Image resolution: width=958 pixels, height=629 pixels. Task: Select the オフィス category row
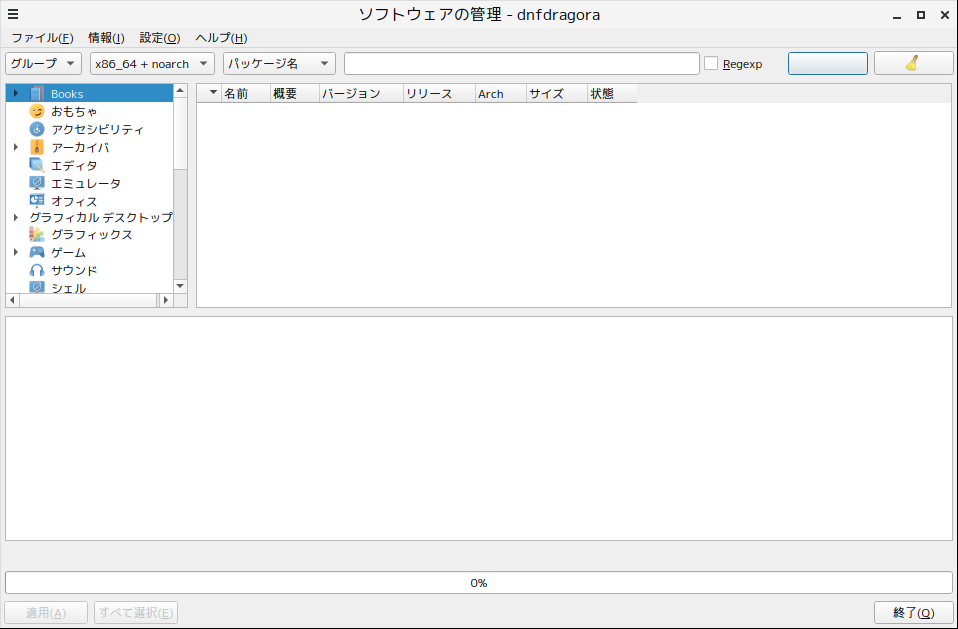[x=89, y=201]
